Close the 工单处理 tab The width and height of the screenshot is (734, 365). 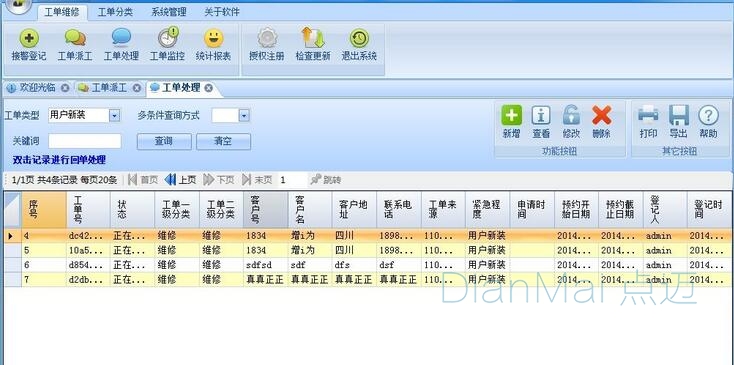point(209,88)
